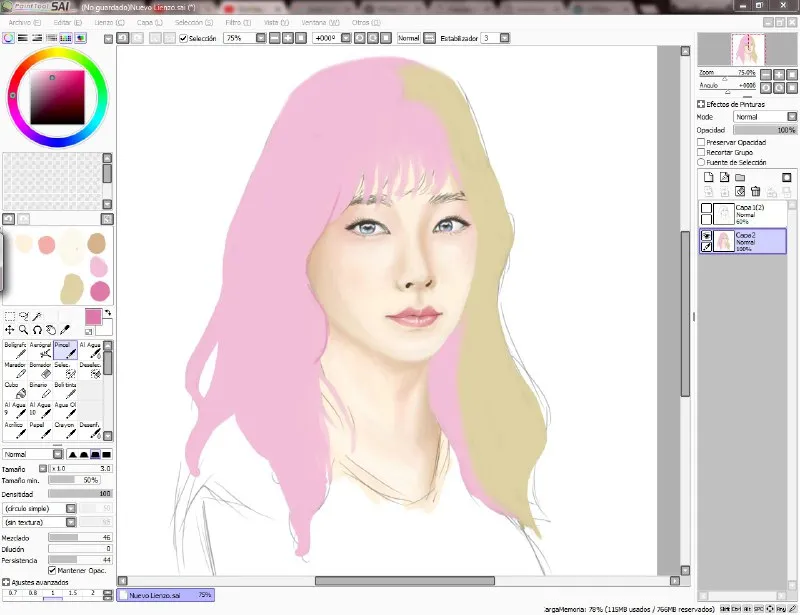Open the Filtro menu
This screenshot has width=800, height=615.
tap(238, 22)
